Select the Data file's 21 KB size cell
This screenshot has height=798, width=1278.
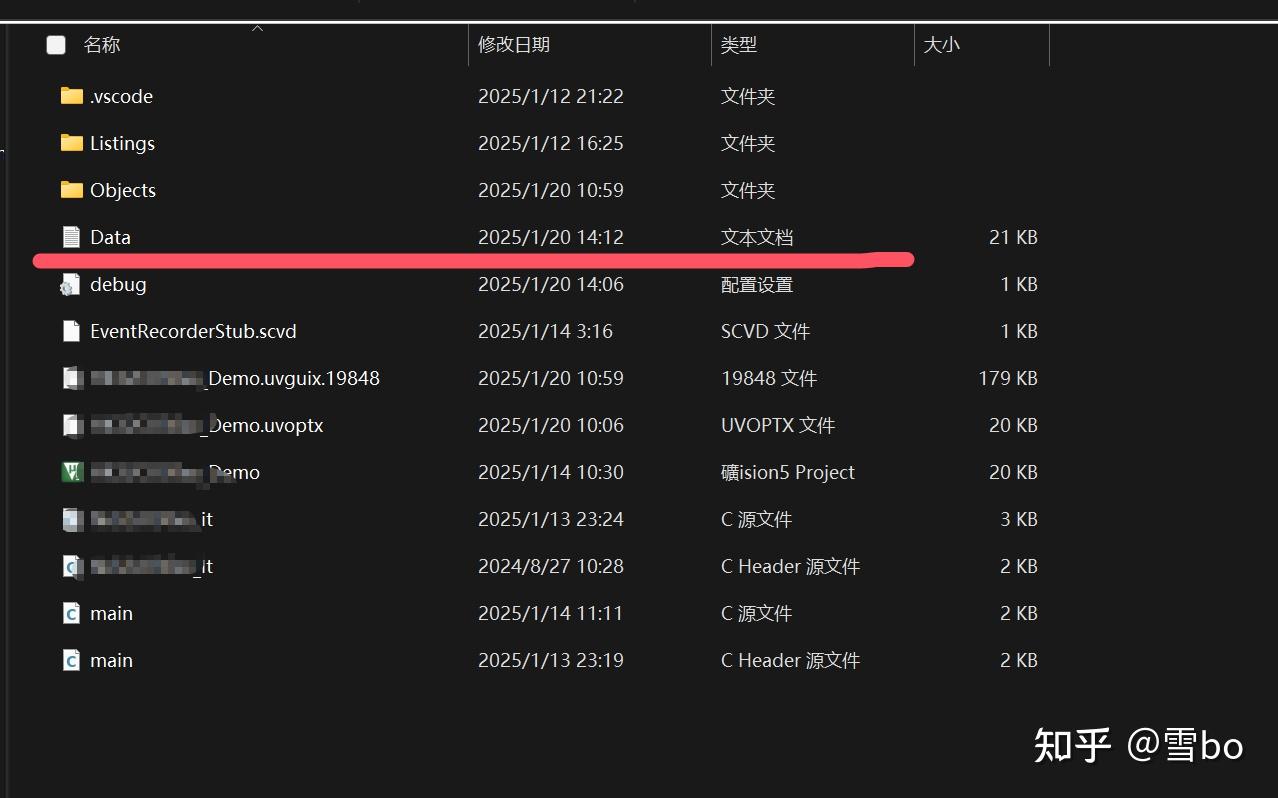(x=1013, y=237)
